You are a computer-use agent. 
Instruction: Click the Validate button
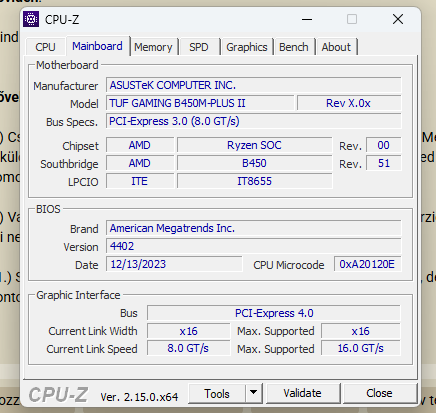[x=303, y=393]
